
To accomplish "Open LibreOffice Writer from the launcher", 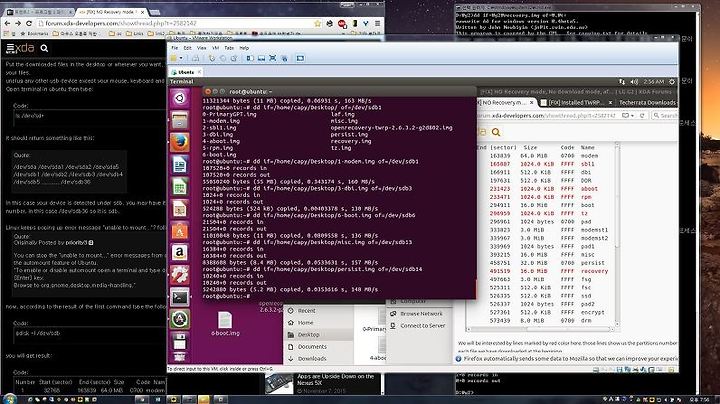I will click(180, 165).
